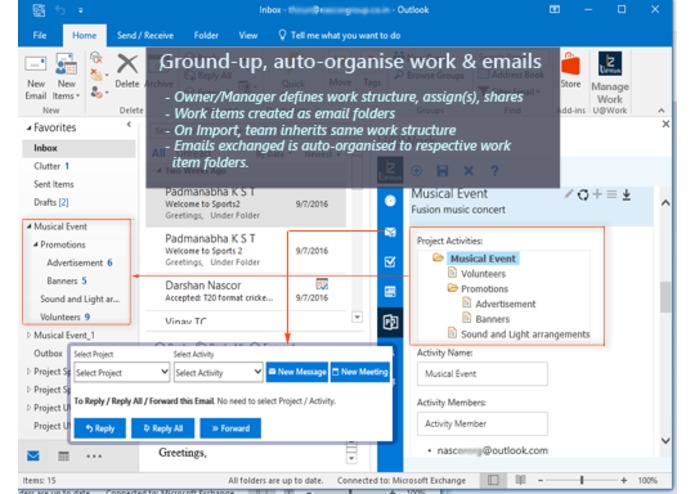695x494 pixels.
Task: Click the calendar card icon in blue sidebar
Action: coord(390,292)
